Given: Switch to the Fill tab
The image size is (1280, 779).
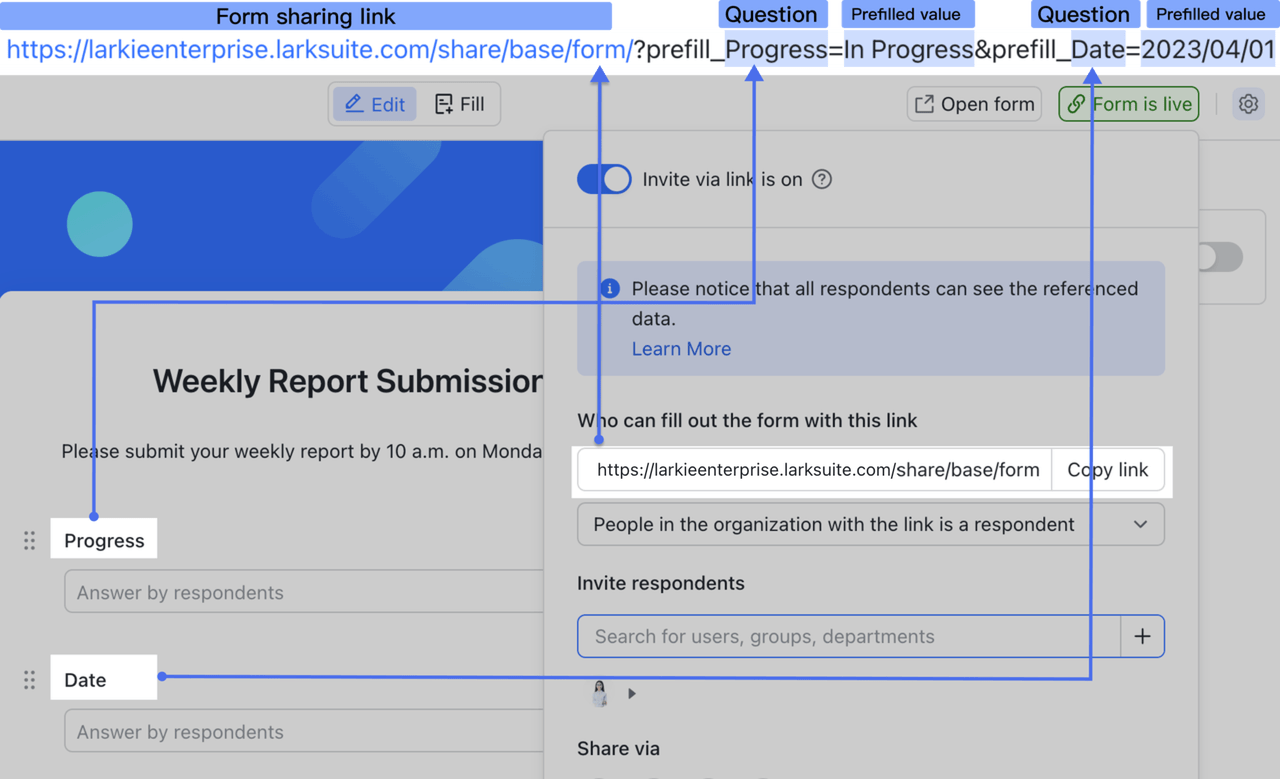Looking at the screenshot, I should tap(460, 104).
